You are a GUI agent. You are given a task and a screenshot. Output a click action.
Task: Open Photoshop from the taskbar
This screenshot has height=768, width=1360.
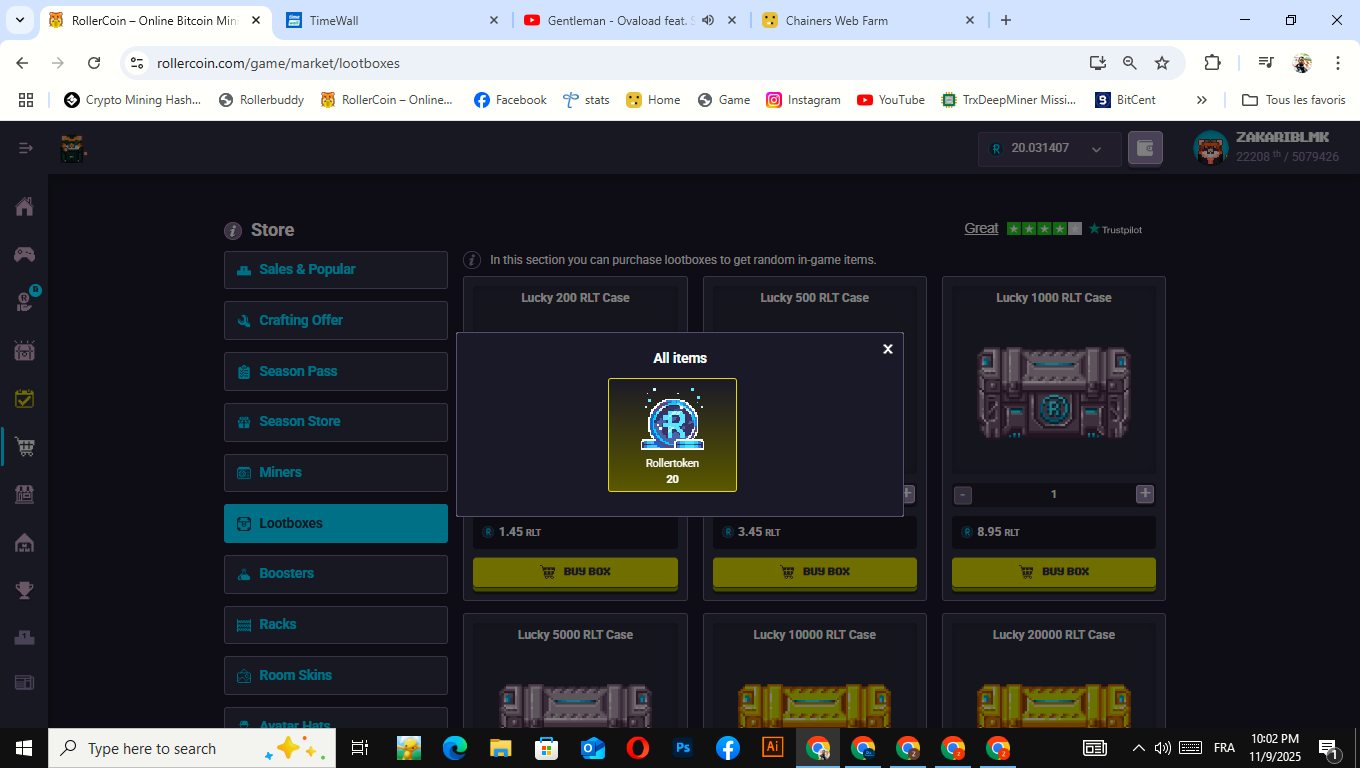[x=683, y=748]
